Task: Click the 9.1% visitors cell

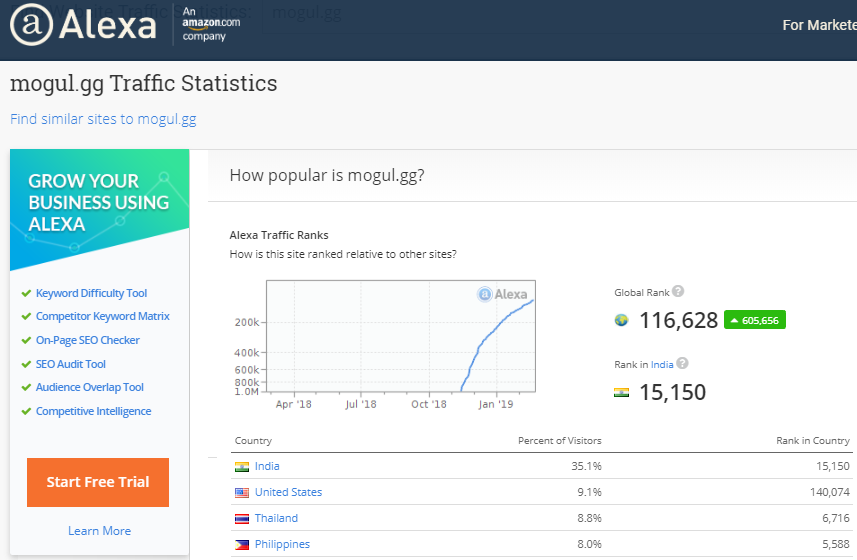Action: point(589,493)
